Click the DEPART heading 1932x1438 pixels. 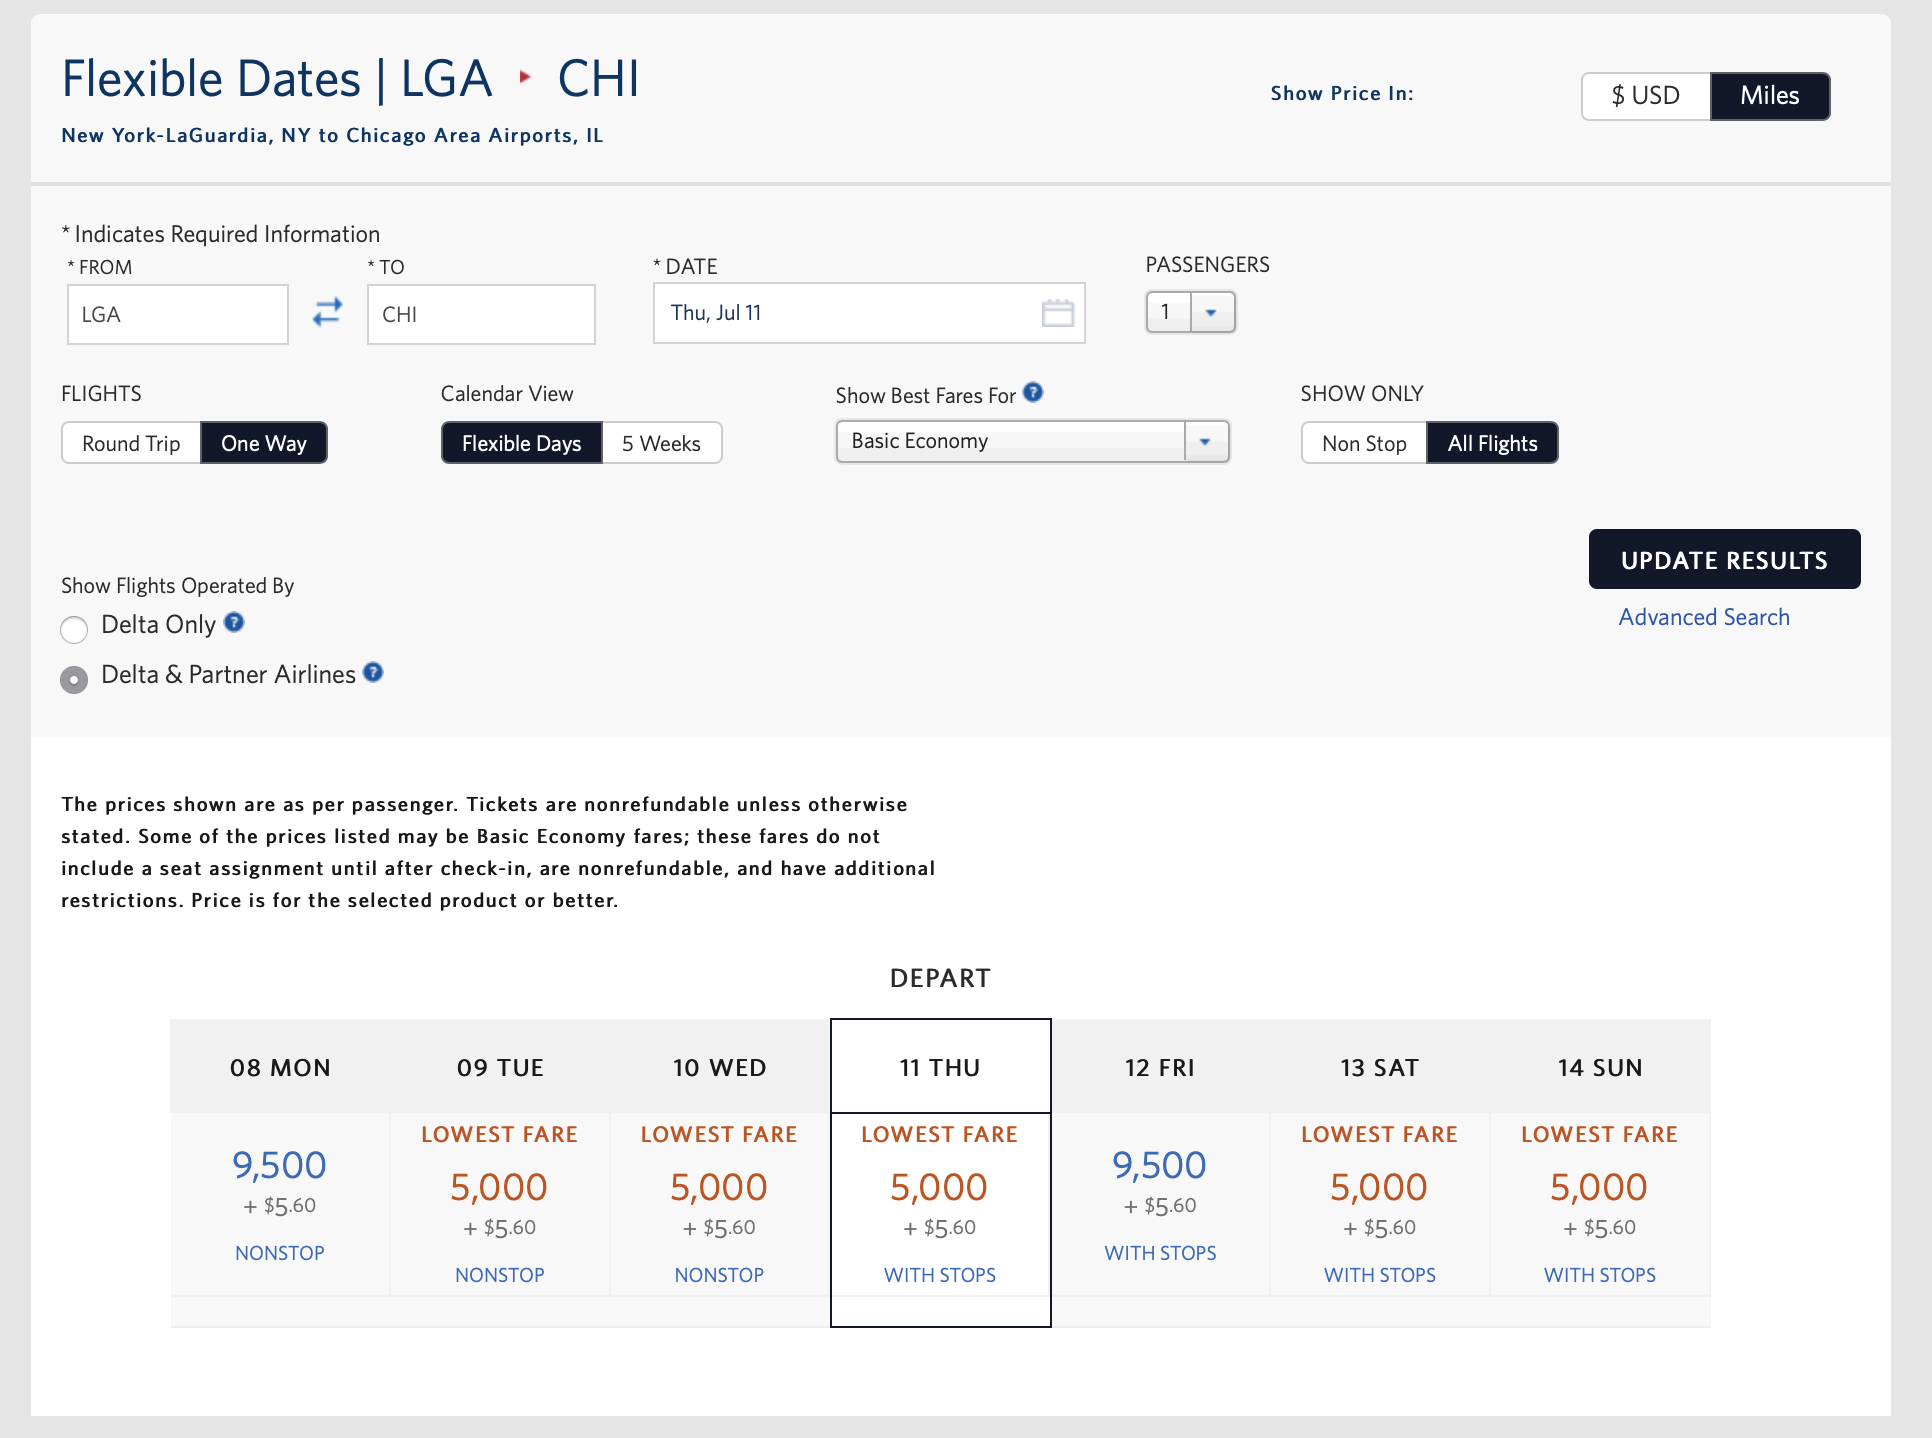tap(940, 978)
